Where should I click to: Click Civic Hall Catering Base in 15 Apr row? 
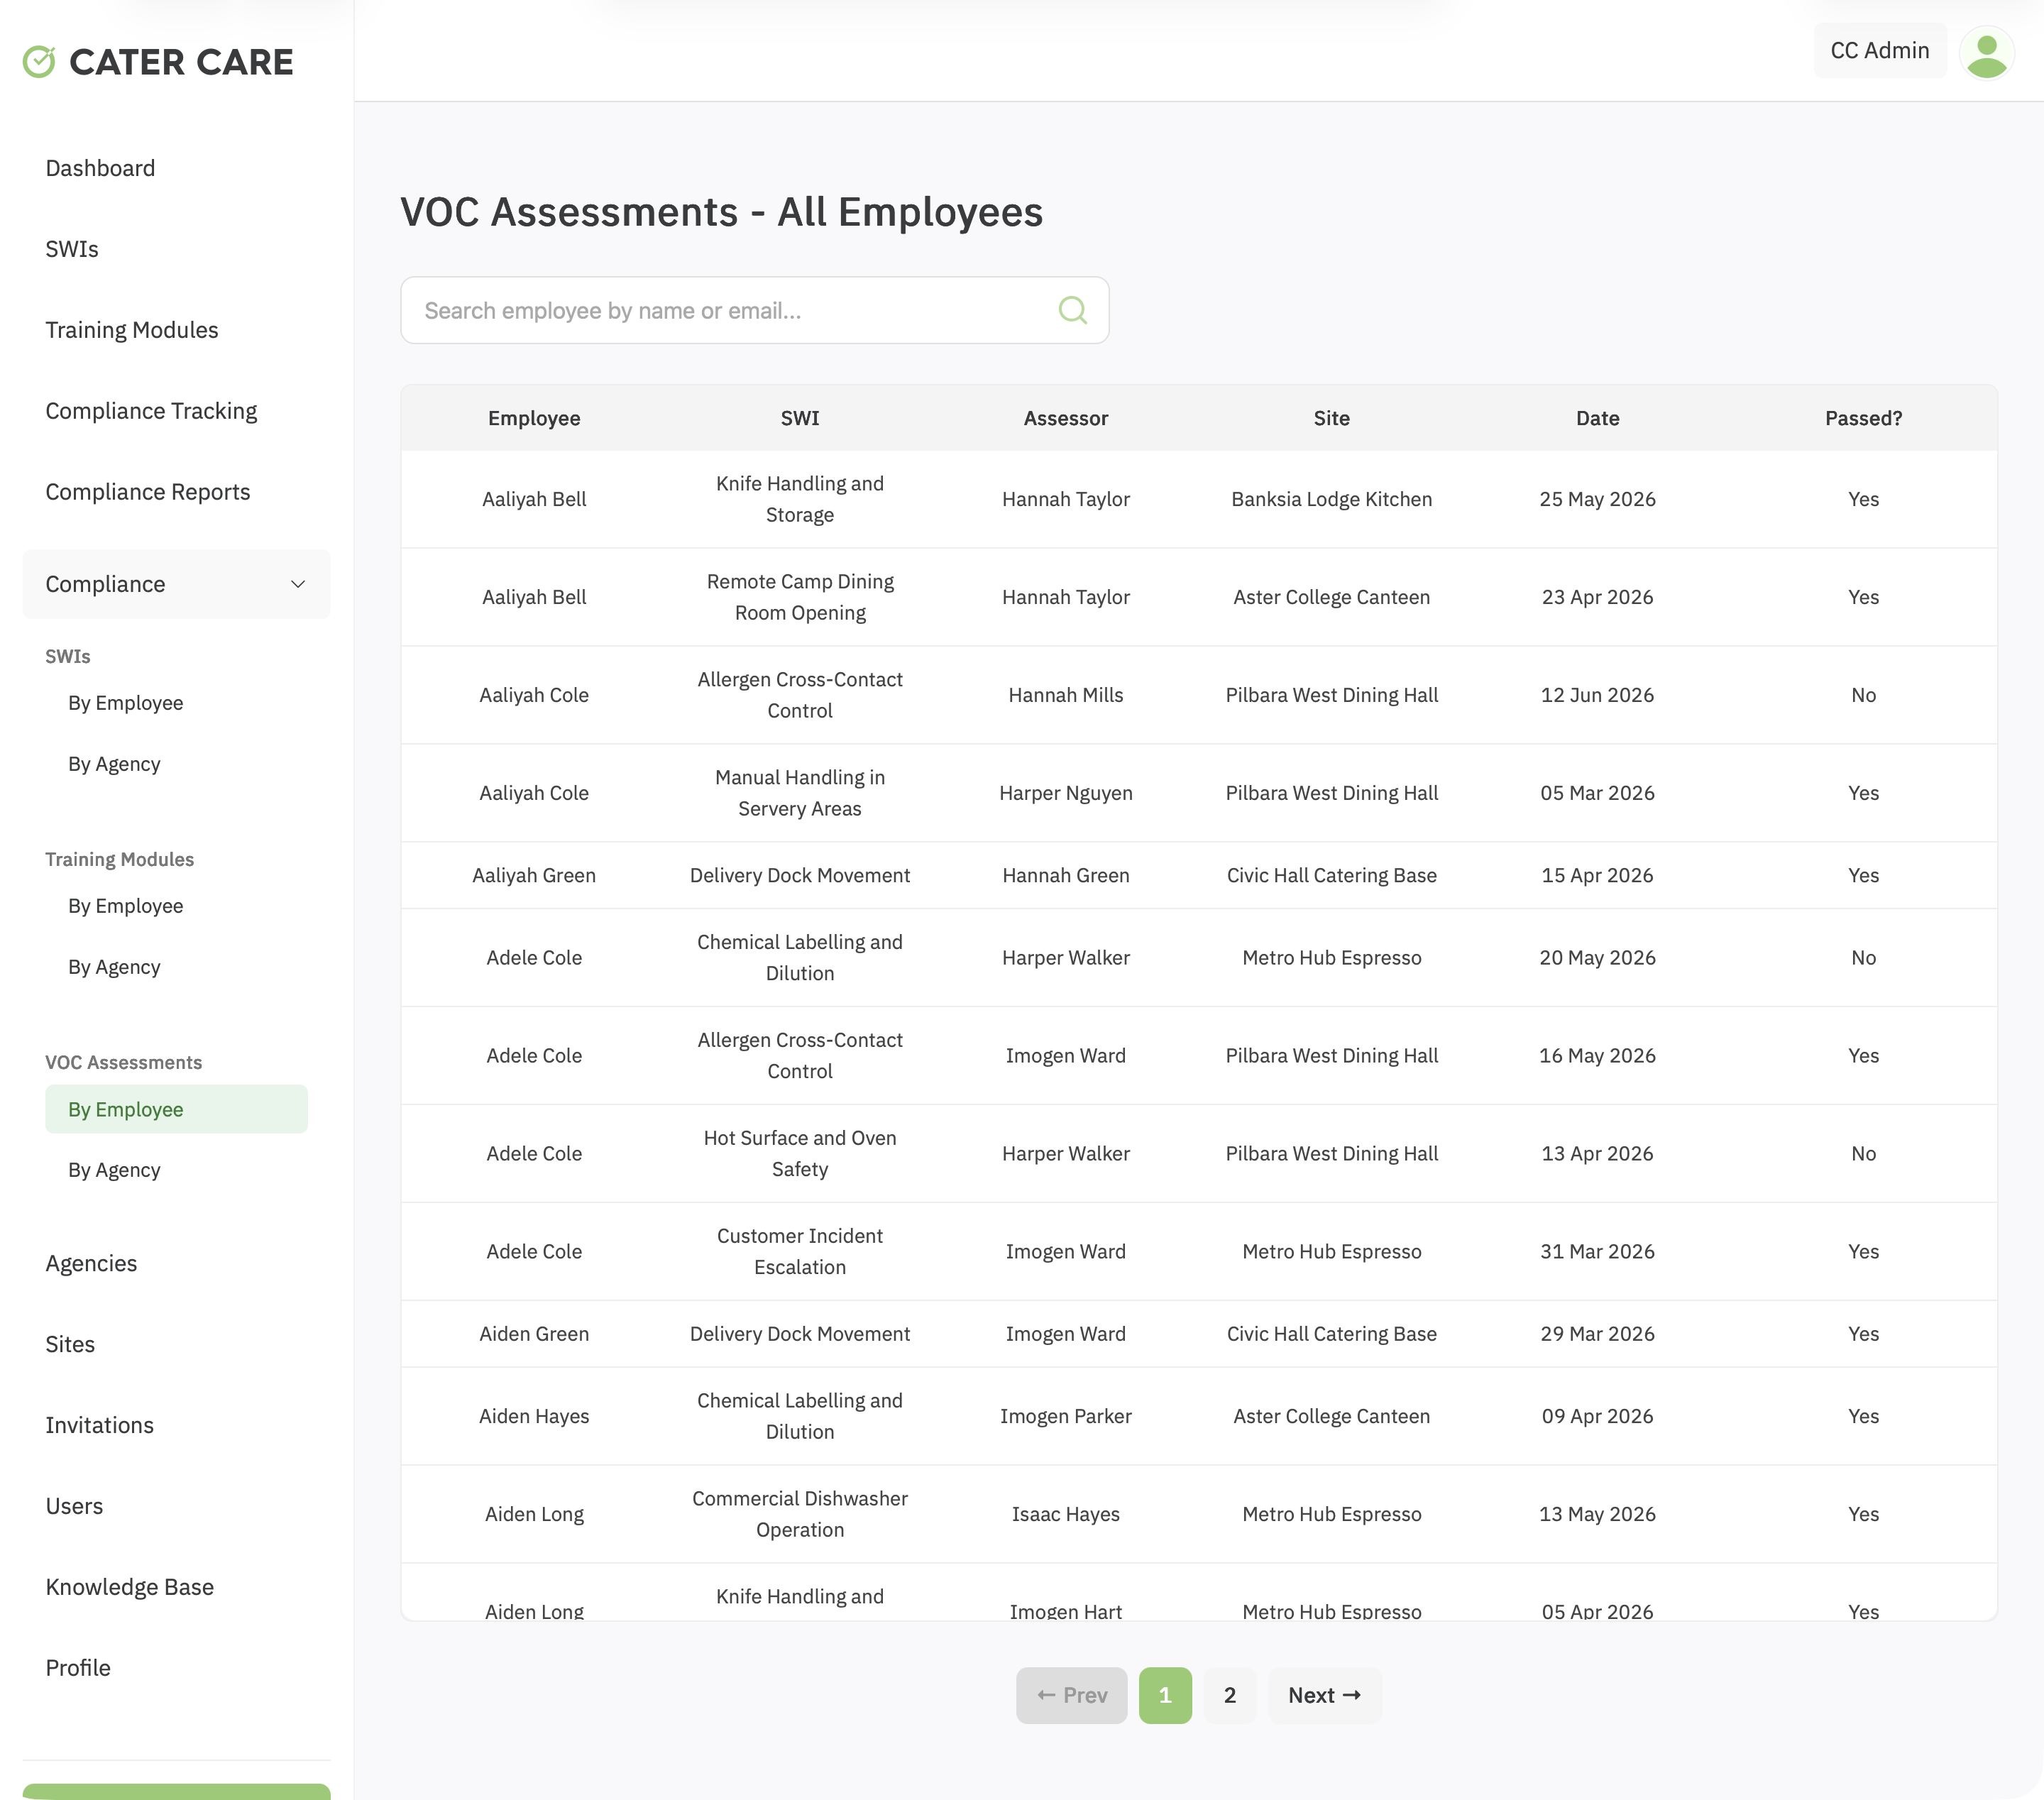(1332, 875)
